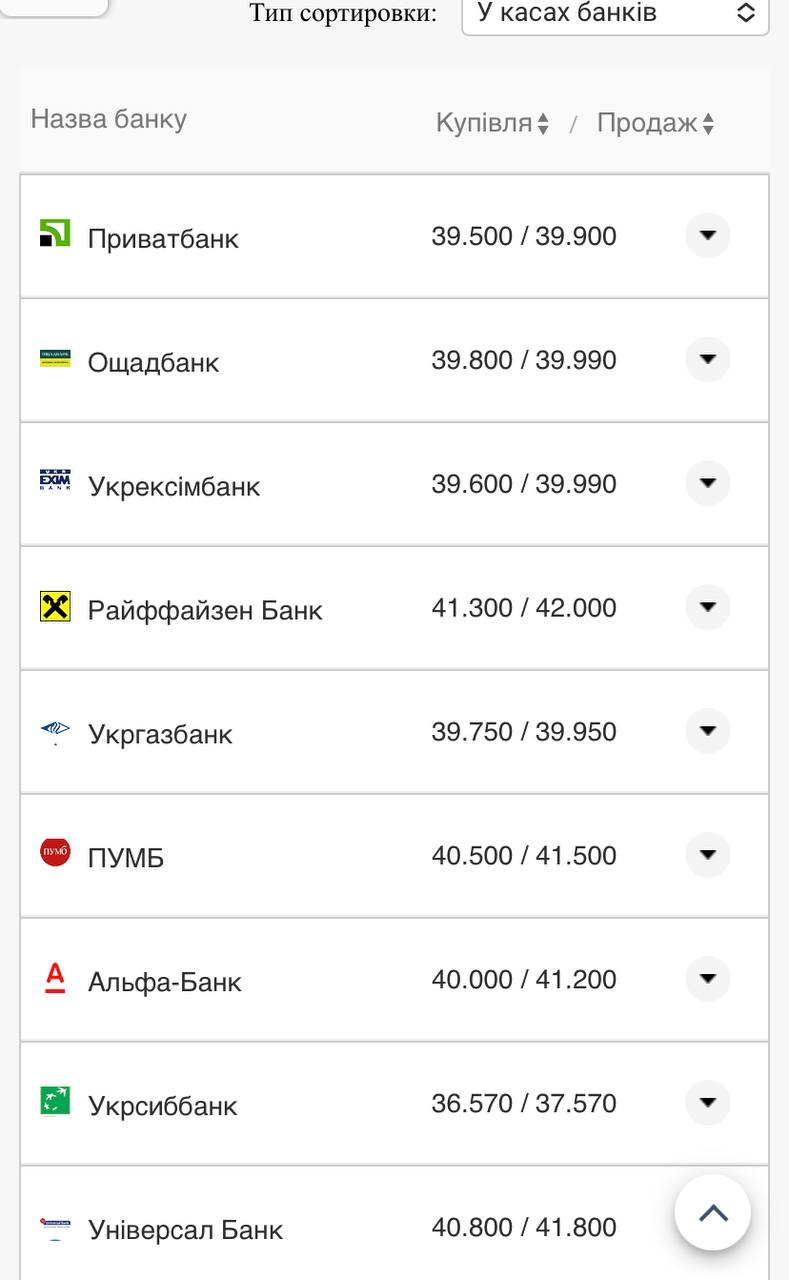
Task: Click the Oschadbank logo icon
Action: (55, 358)
